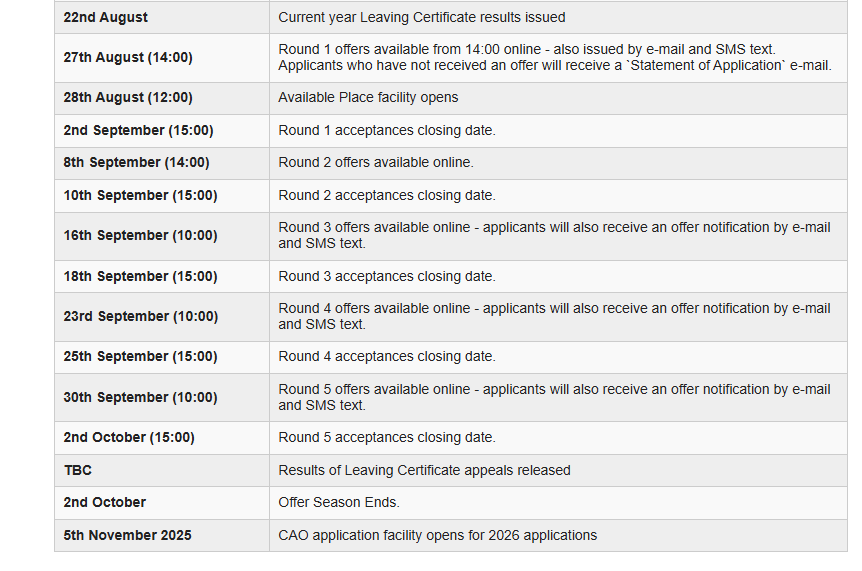The image size is (862, 571).
Task: Click "Round 1 acceptances closing date" text
Action: click(386, 130)
